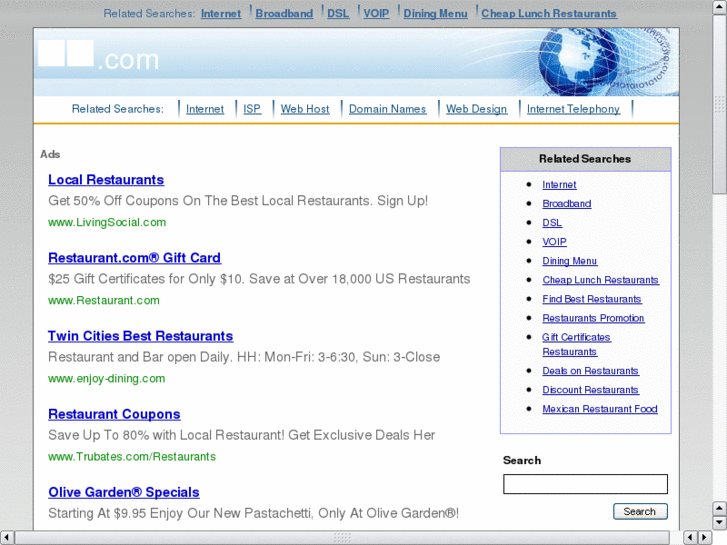Click the Search button
727x545 pixels.
click(x=640, y=512)
